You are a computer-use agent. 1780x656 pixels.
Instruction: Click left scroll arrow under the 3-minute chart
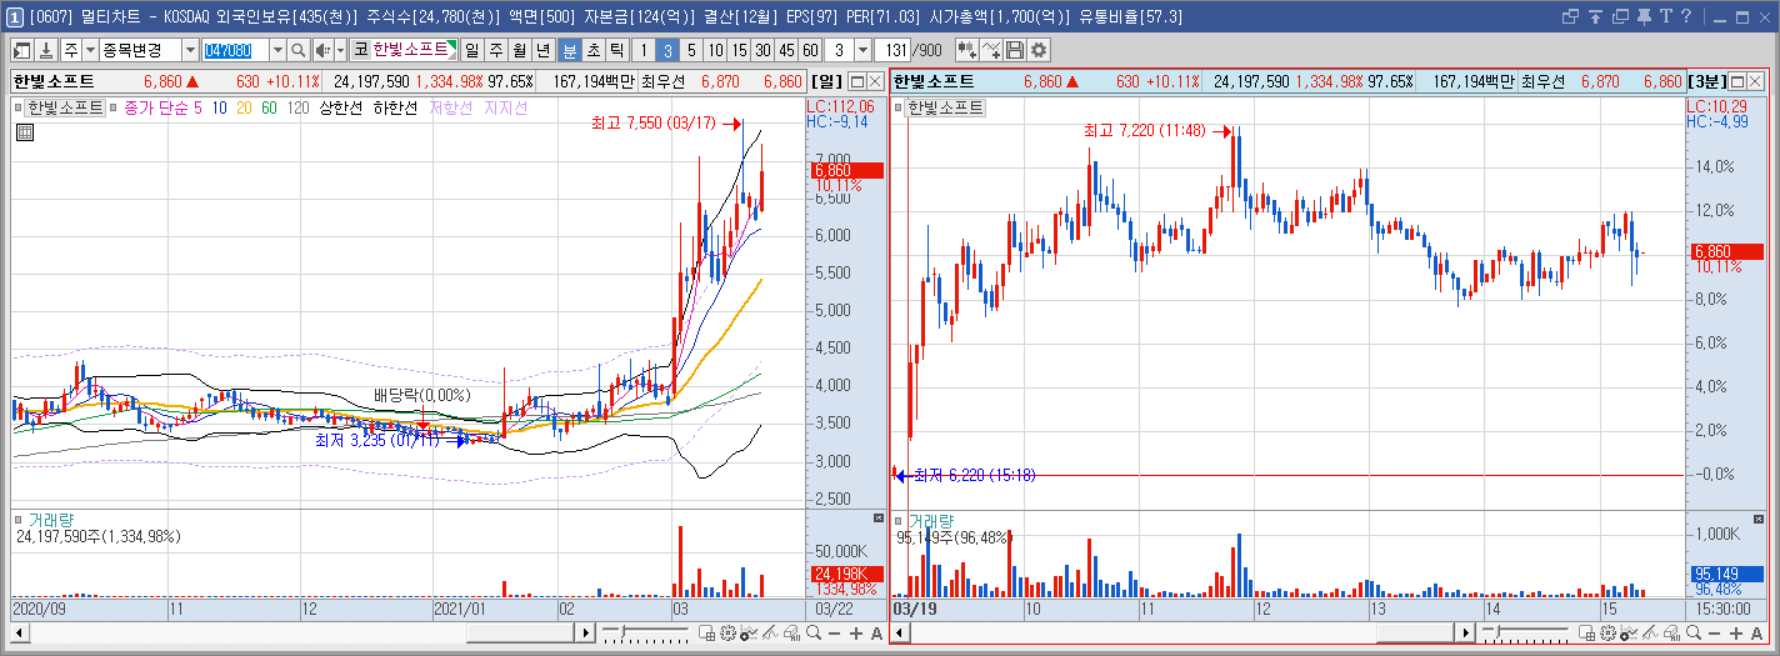(900, 633)
